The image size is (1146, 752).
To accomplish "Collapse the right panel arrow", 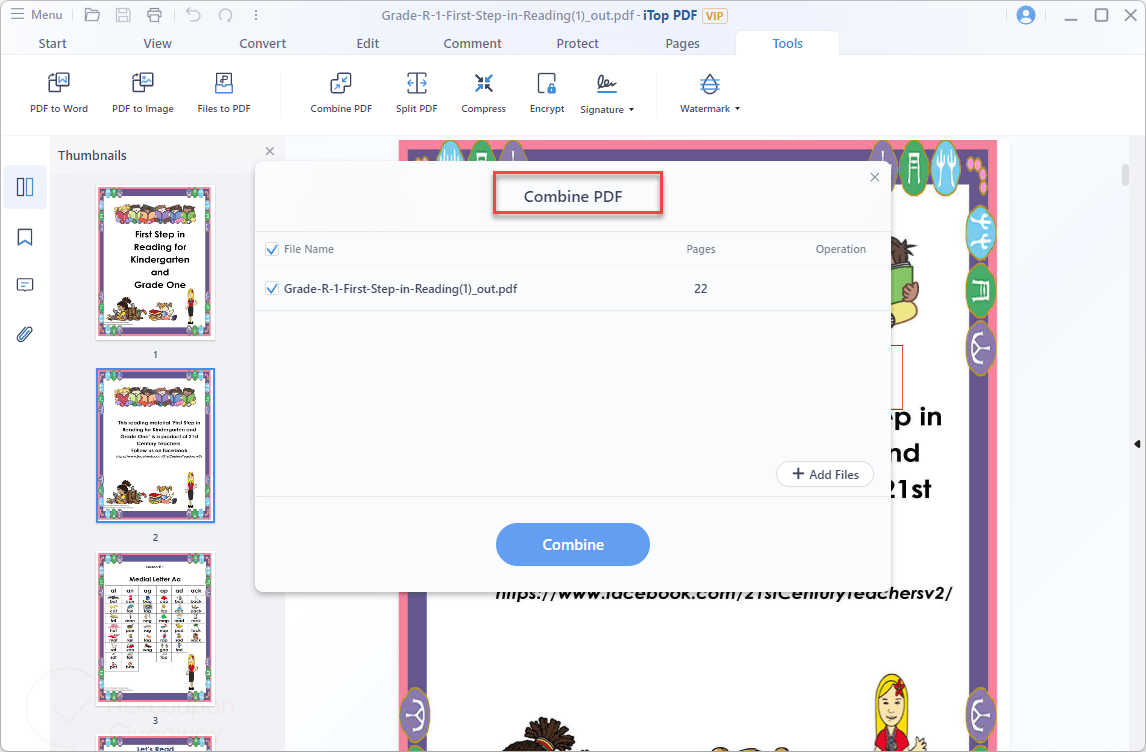I will [x=1136, y=444].
